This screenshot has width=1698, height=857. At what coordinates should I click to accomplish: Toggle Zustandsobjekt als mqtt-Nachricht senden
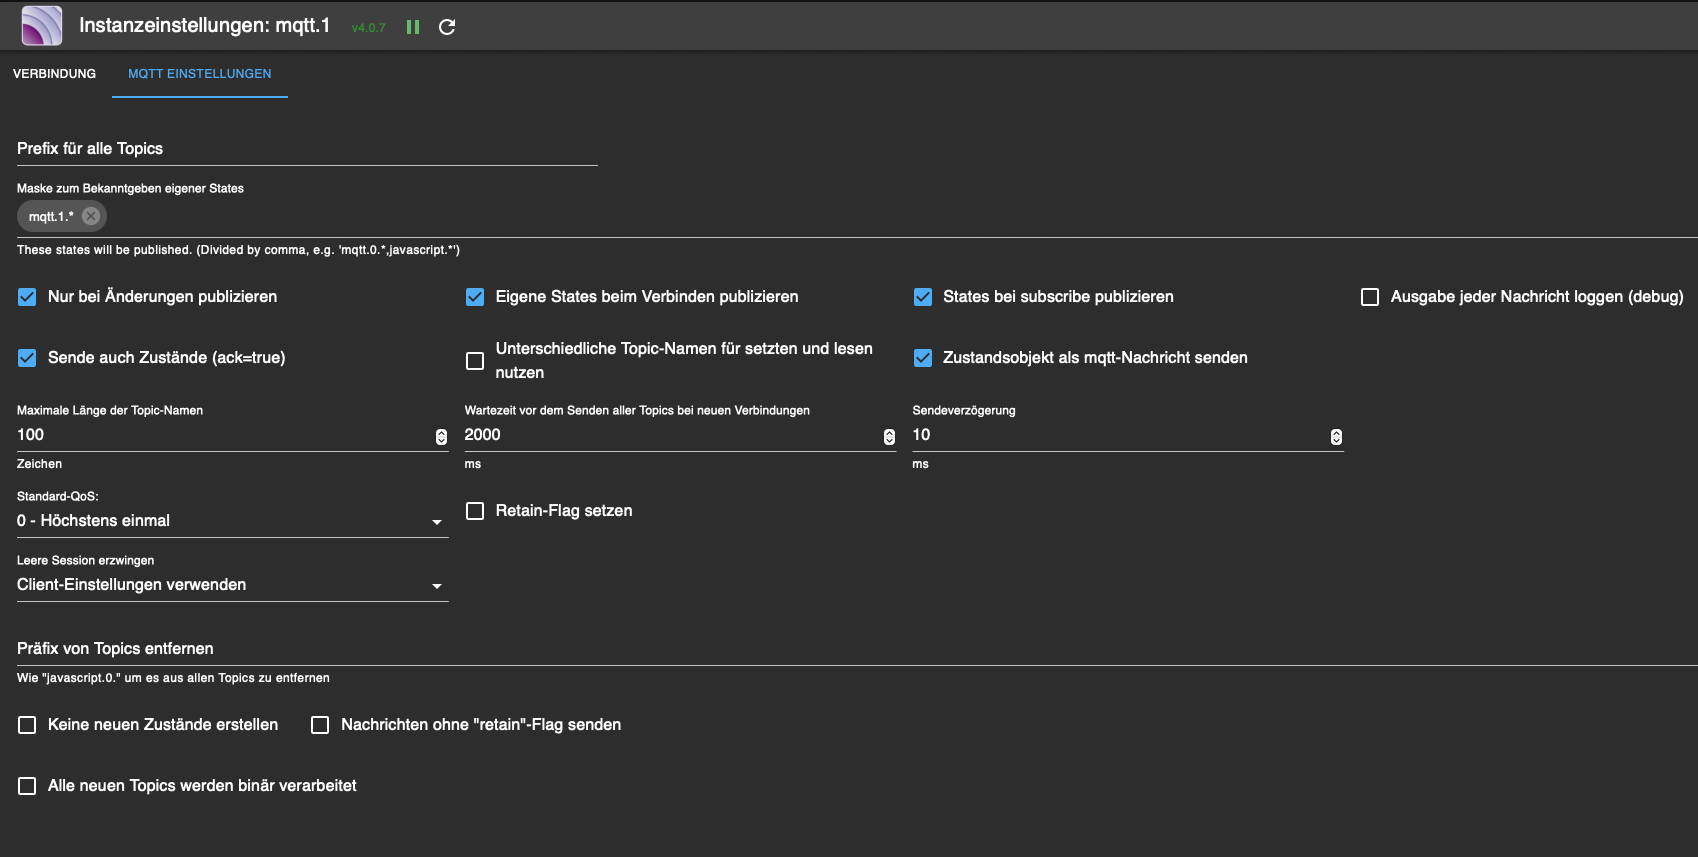923,358
